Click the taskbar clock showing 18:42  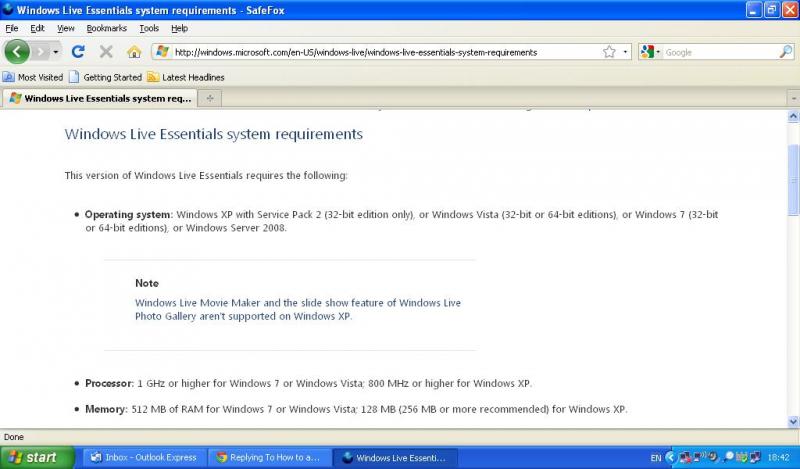pos(779,457)
